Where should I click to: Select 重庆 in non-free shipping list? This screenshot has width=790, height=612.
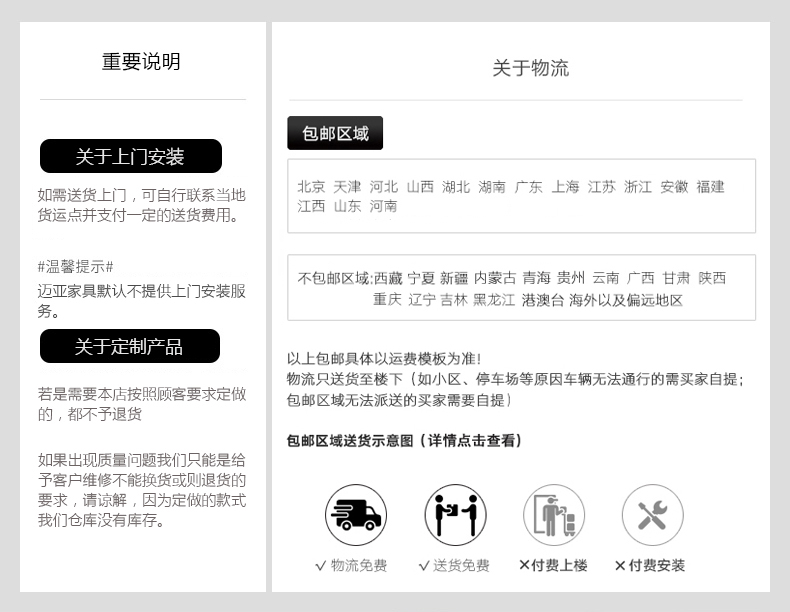click(387, 300)
